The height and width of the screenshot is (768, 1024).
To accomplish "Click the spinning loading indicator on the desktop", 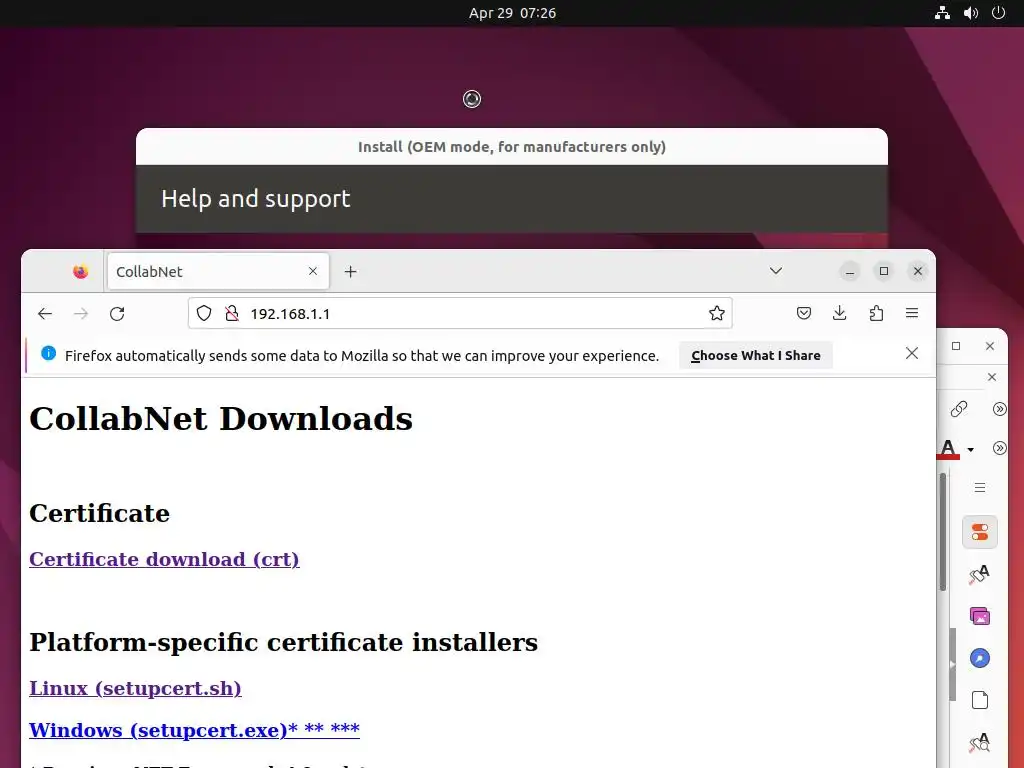I will point(472,99).
